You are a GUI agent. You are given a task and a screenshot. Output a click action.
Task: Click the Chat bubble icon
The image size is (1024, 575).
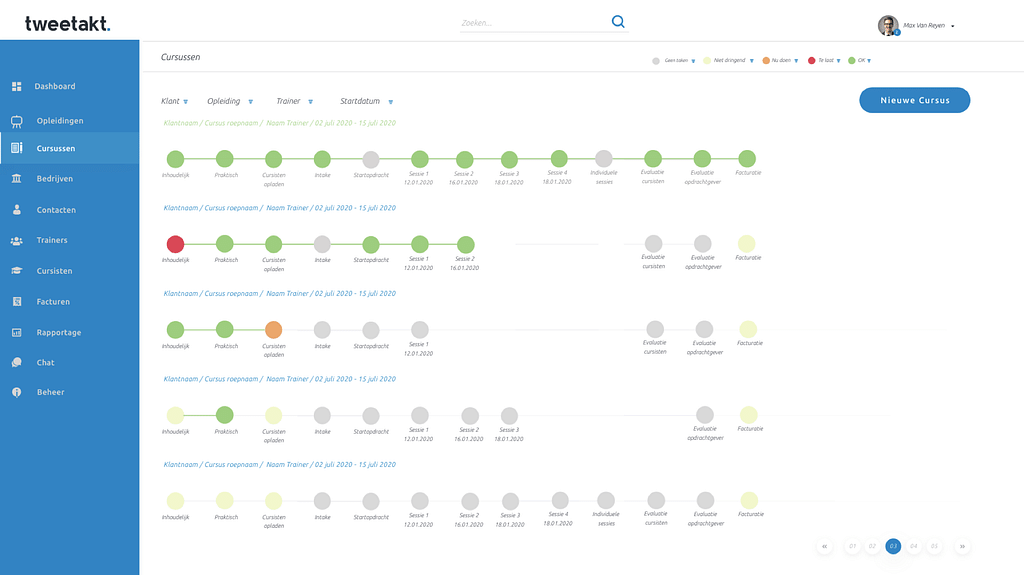coord(17,363)
